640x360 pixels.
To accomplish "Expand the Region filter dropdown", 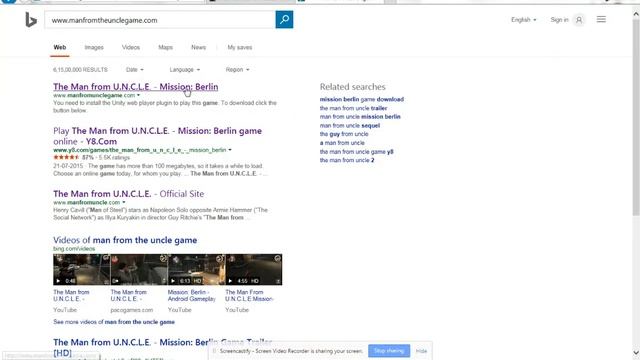I will 237,70.
